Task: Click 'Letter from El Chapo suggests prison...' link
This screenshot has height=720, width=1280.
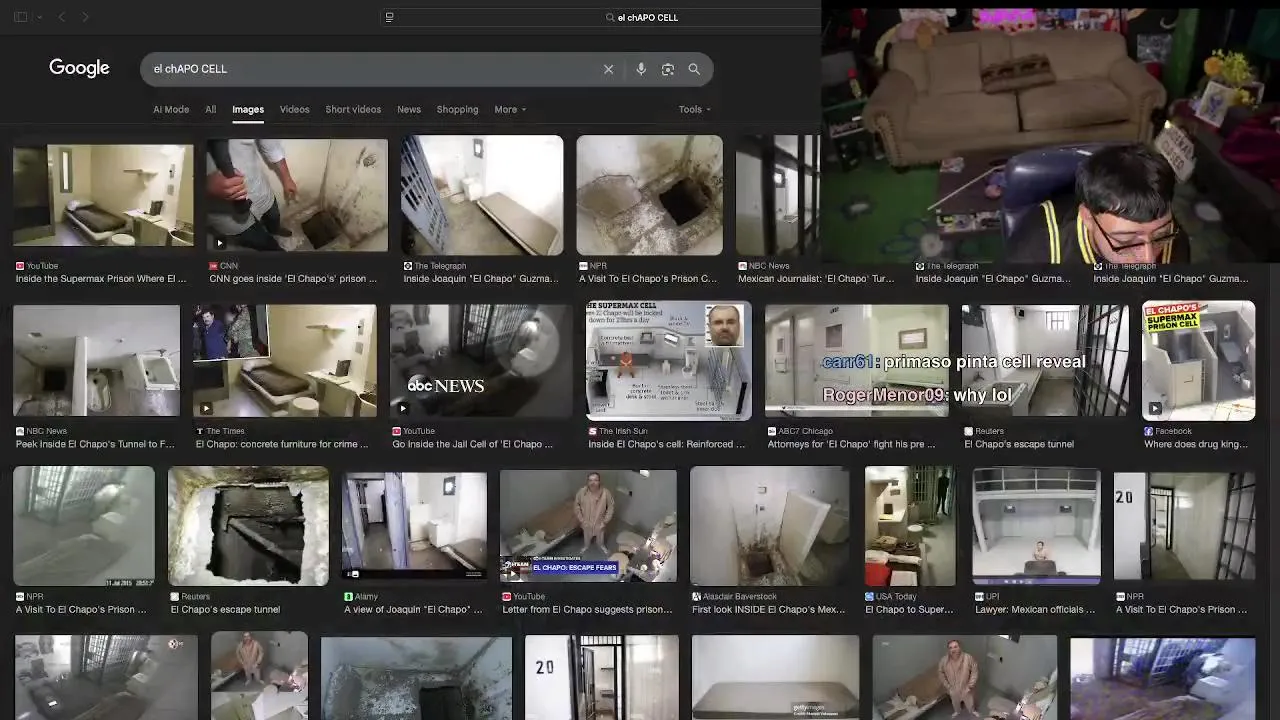Action: tap(587, 609)
